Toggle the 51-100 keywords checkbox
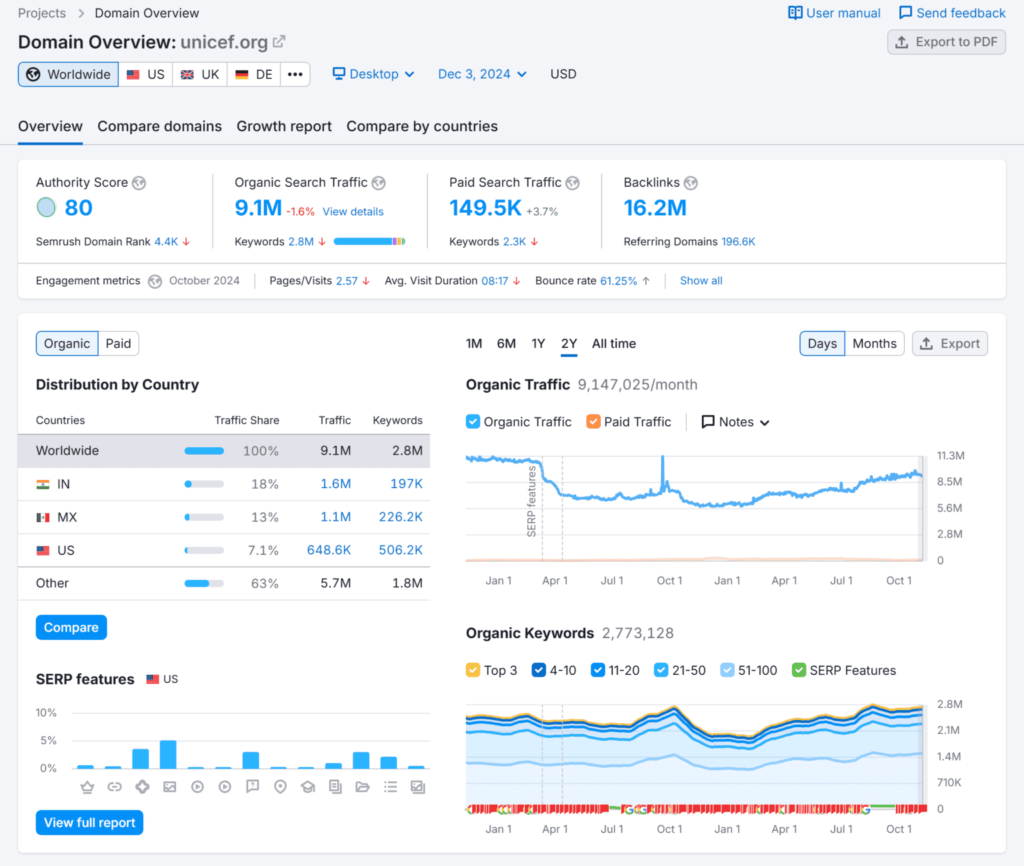Screen dimensions: 1024x866 click(x=727, y=670)
